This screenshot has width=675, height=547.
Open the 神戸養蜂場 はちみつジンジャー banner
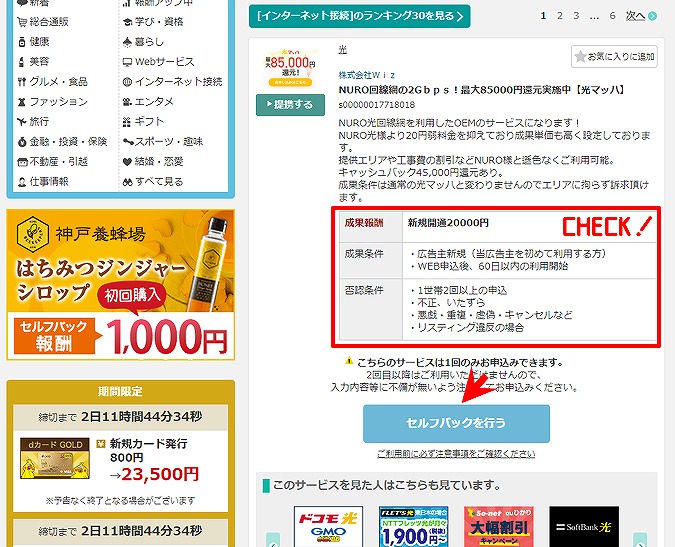pyautogui.click(x=121, y=284)
